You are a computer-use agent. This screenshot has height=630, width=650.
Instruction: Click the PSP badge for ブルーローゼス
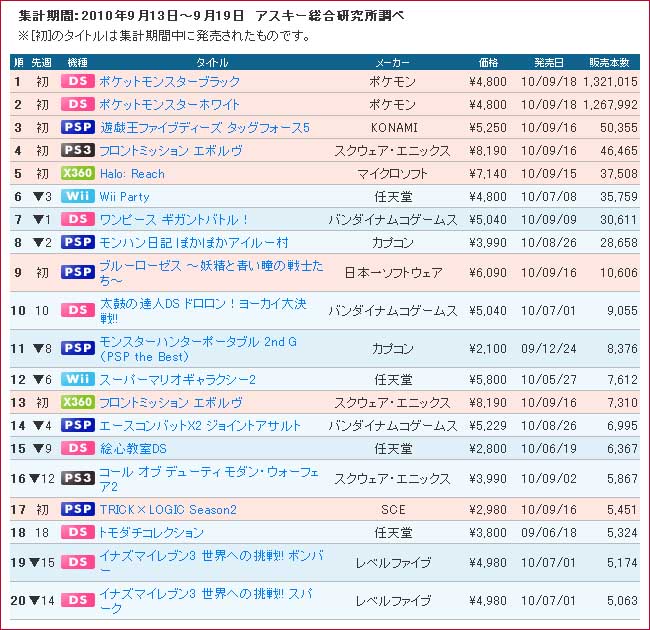click(78, 272)
